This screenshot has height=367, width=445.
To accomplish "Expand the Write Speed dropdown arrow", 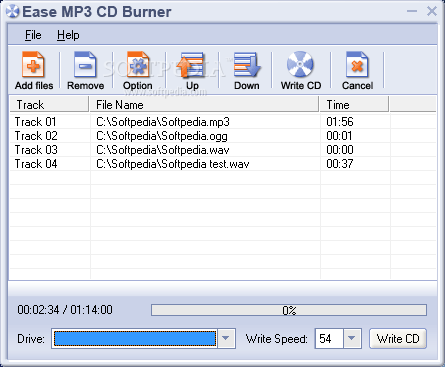I will [351, 338].
